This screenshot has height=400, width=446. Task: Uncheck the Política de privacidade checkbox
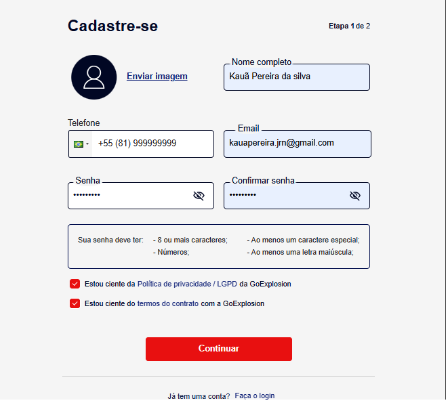pos(75,284)
